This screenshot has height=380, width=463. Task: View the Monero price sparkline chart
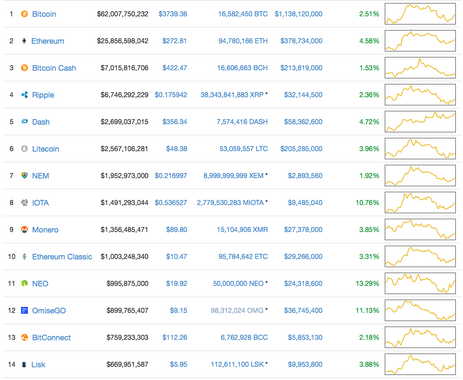click(420, 229)
